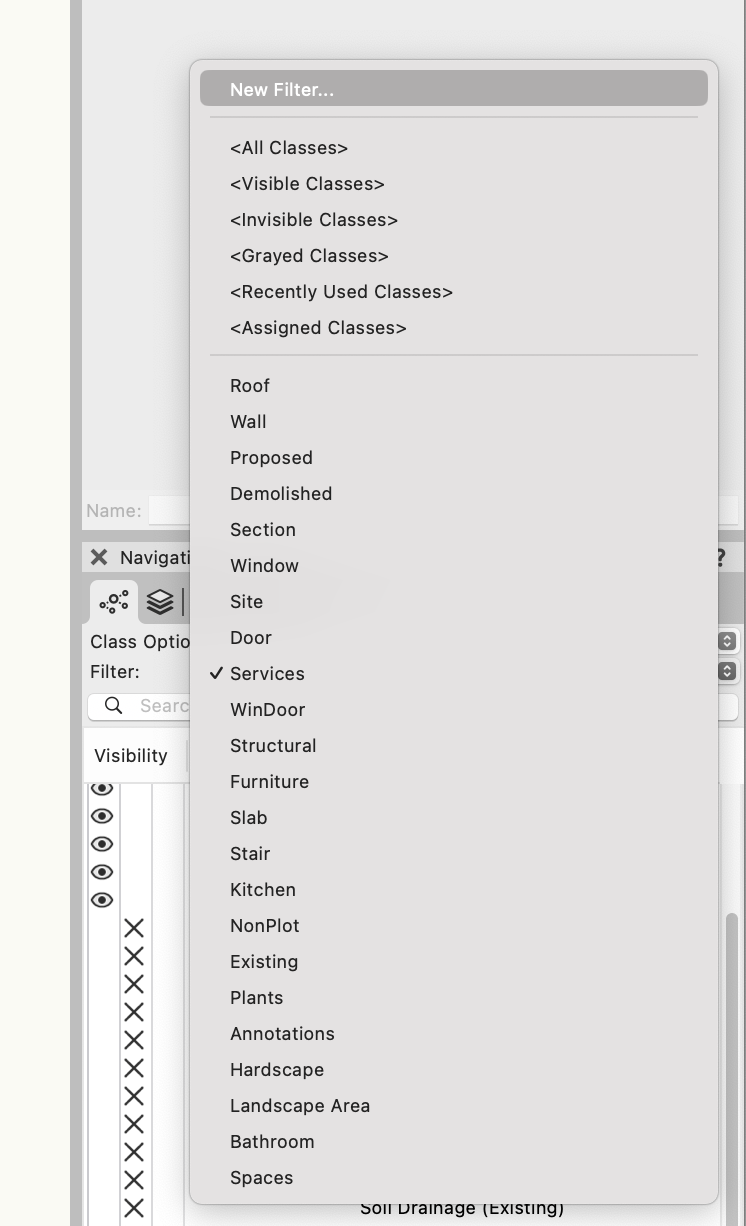The height and width of the screenshot is (1226, 746).
Task: Click the Filter dropdown stepper arrows
Action: (727, 671)
